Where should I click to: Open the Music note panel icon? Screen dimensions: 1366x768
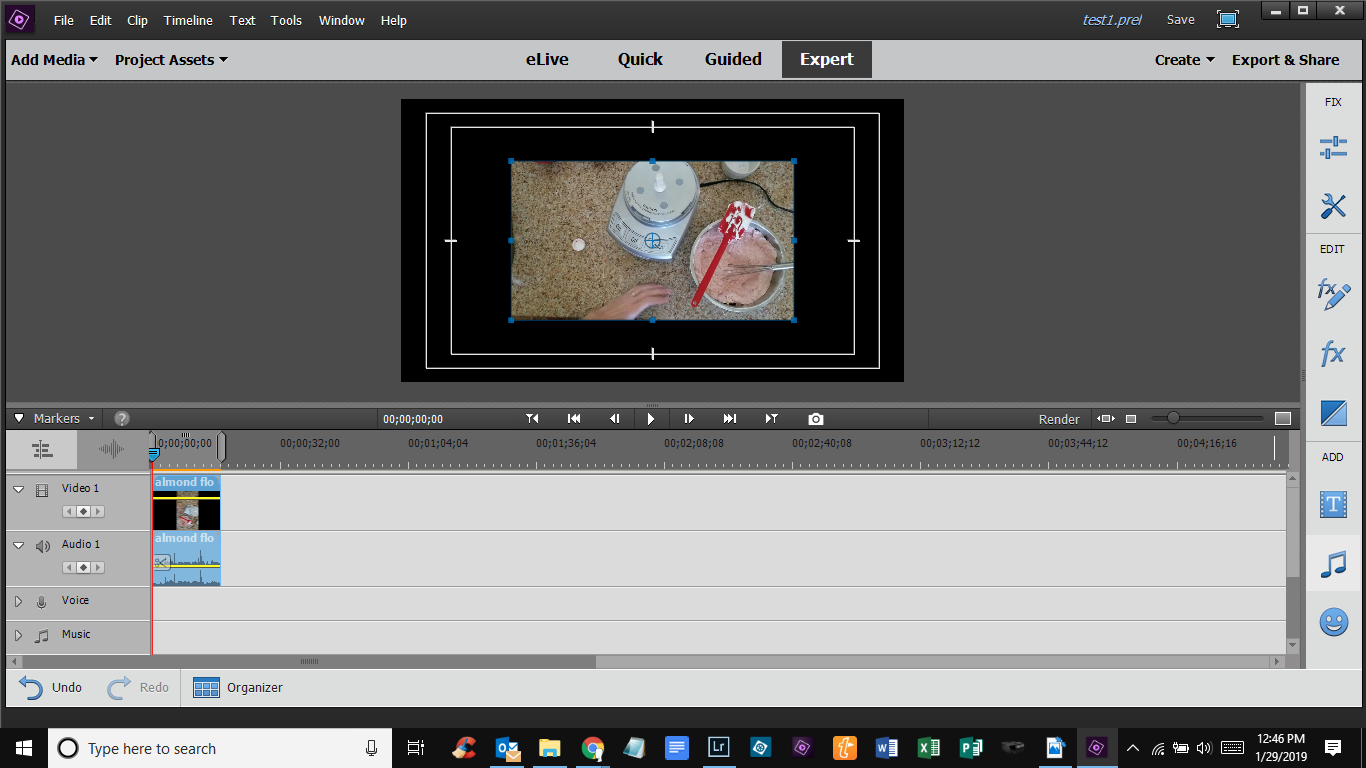(x=1333, y=564)
